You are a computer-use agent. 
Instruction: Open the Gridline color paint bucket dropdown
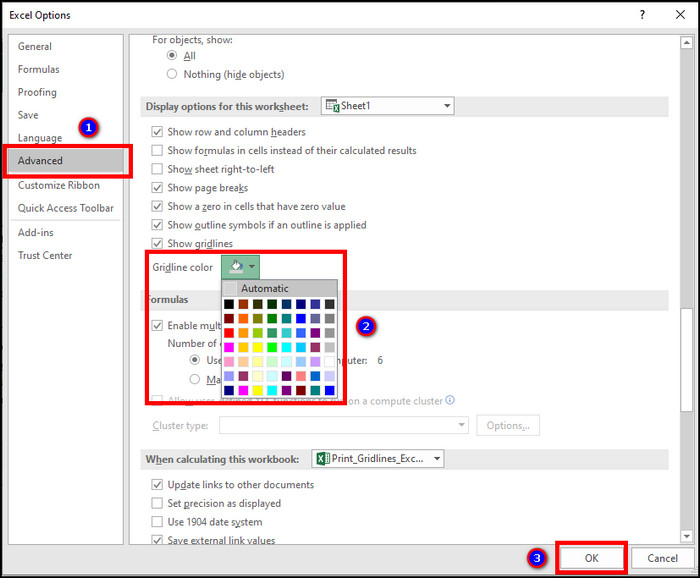click(x=241, y=267)
